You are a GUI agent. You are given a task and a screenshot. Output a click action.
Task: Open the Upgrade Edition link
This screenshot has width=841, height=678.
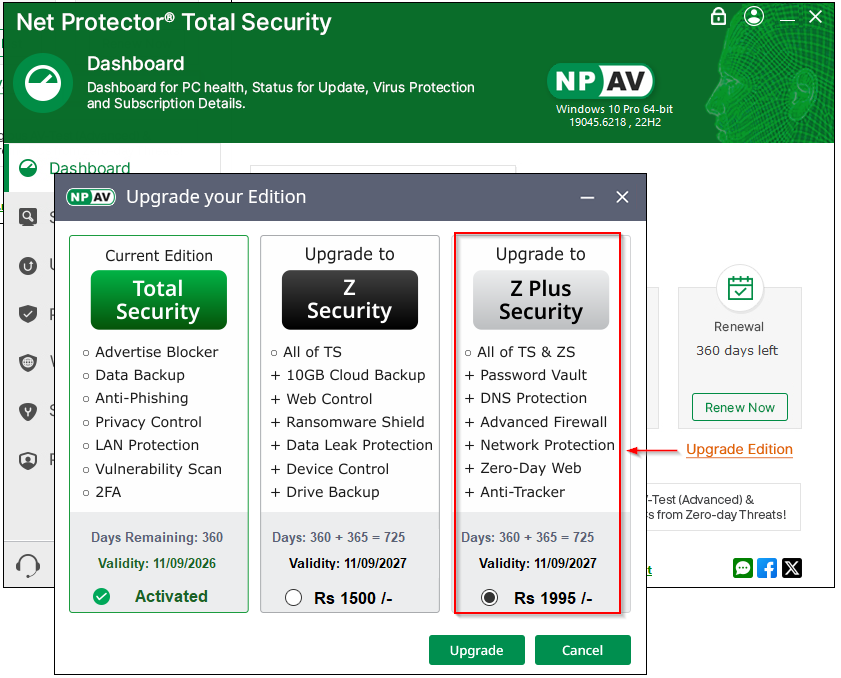(739, 449)
